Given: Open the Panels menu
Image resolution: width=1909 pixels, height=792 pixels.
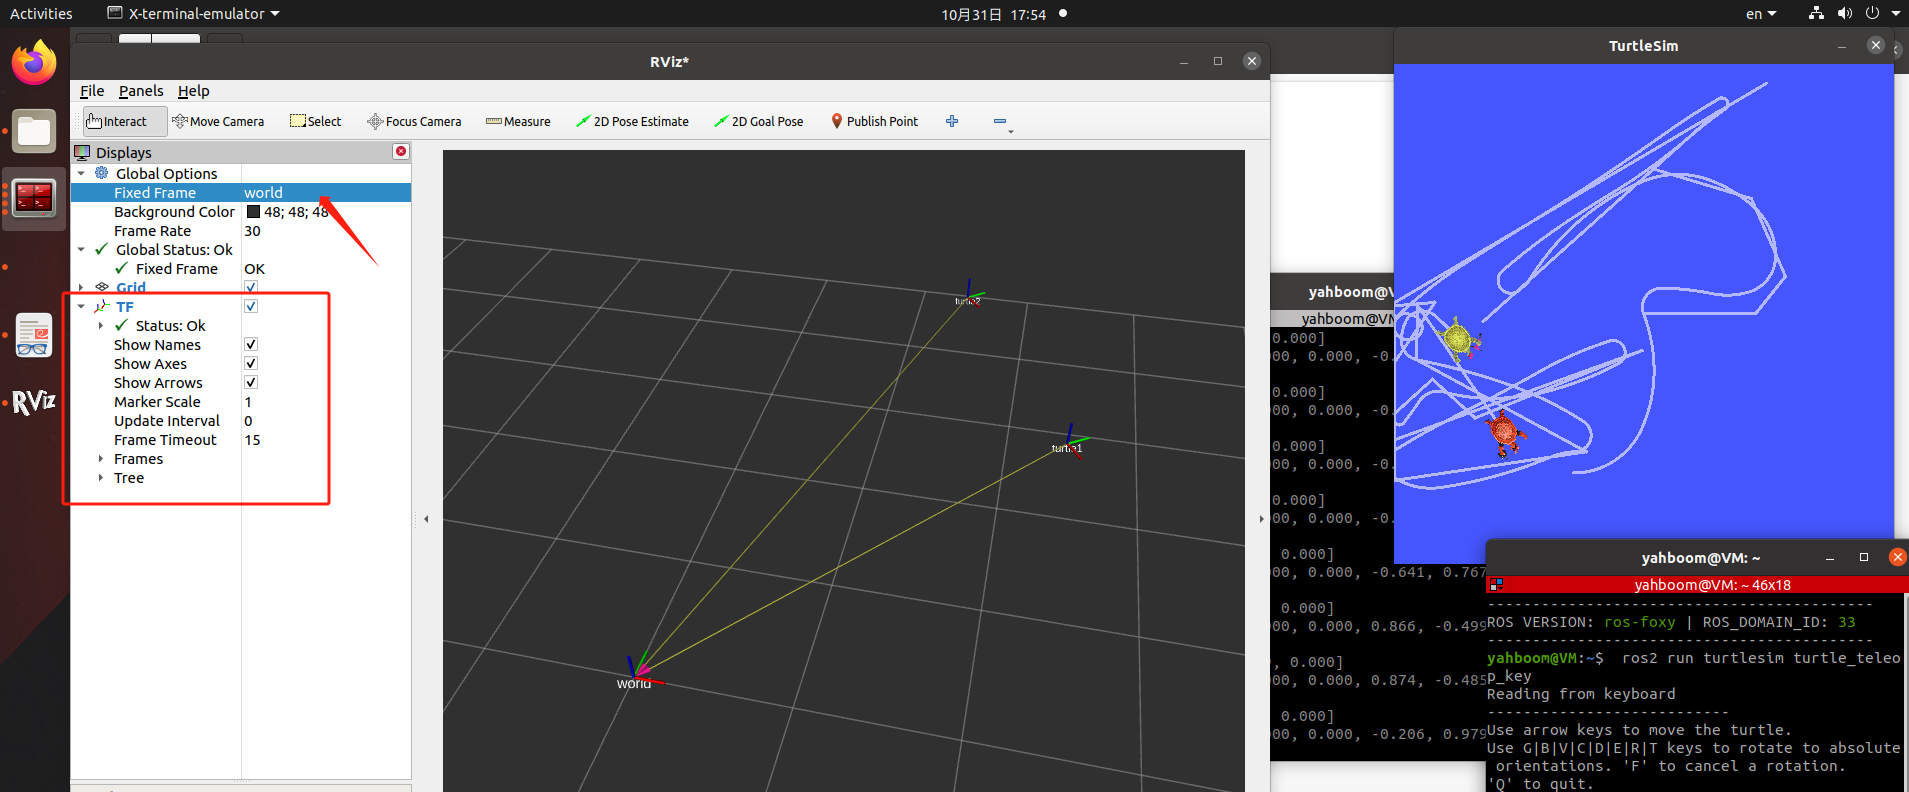Looking at the screenshot, I should coord(141,91).
